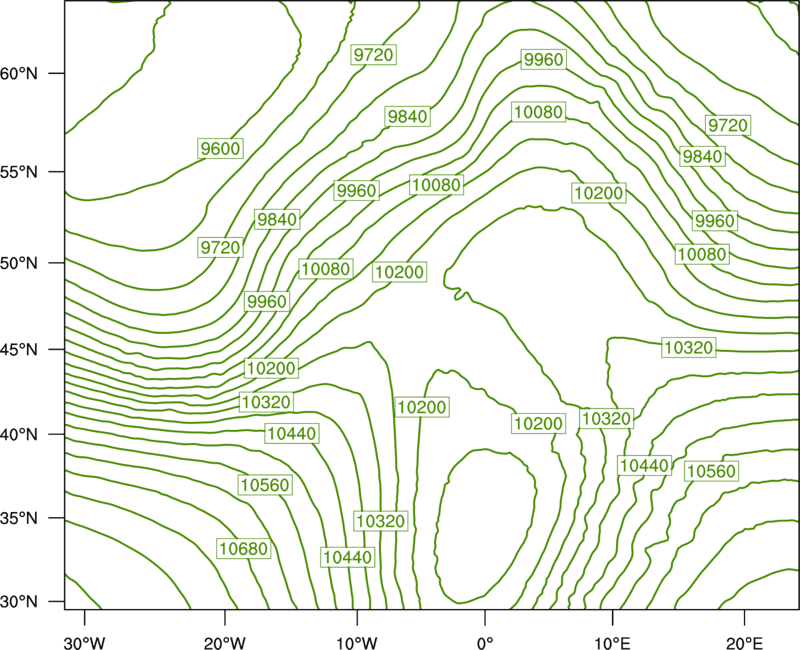The height and width of the screenshot is (650, 800).
Task: Select the 50°N latitude axis label
Action: click(x=19, y=263)
